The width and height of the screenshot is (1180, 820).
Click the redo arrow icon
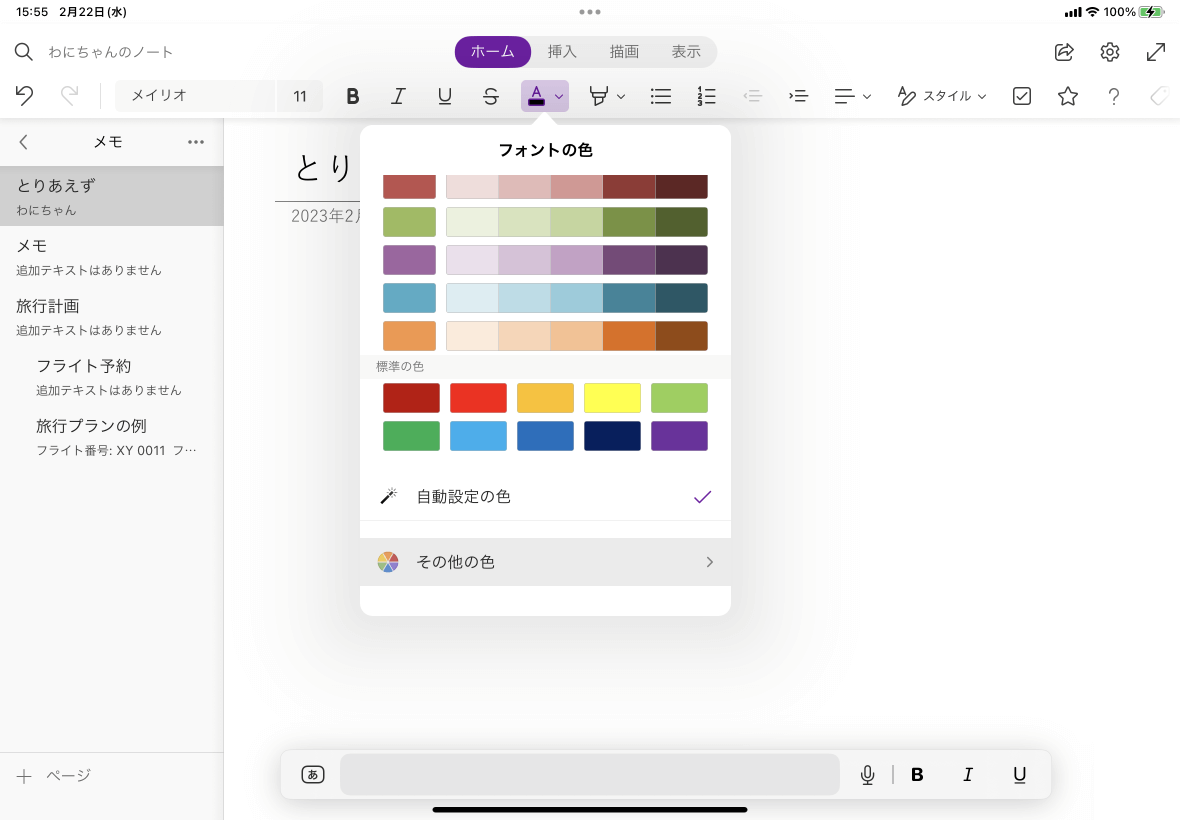(x=69, y=96)
